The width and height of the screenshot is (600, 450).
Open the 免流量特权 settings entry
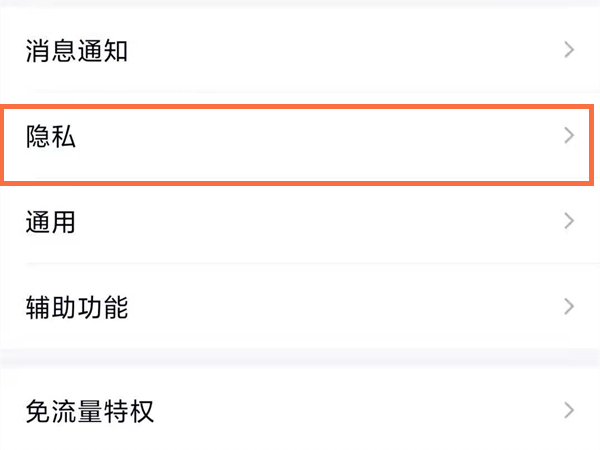click(300, 410)
